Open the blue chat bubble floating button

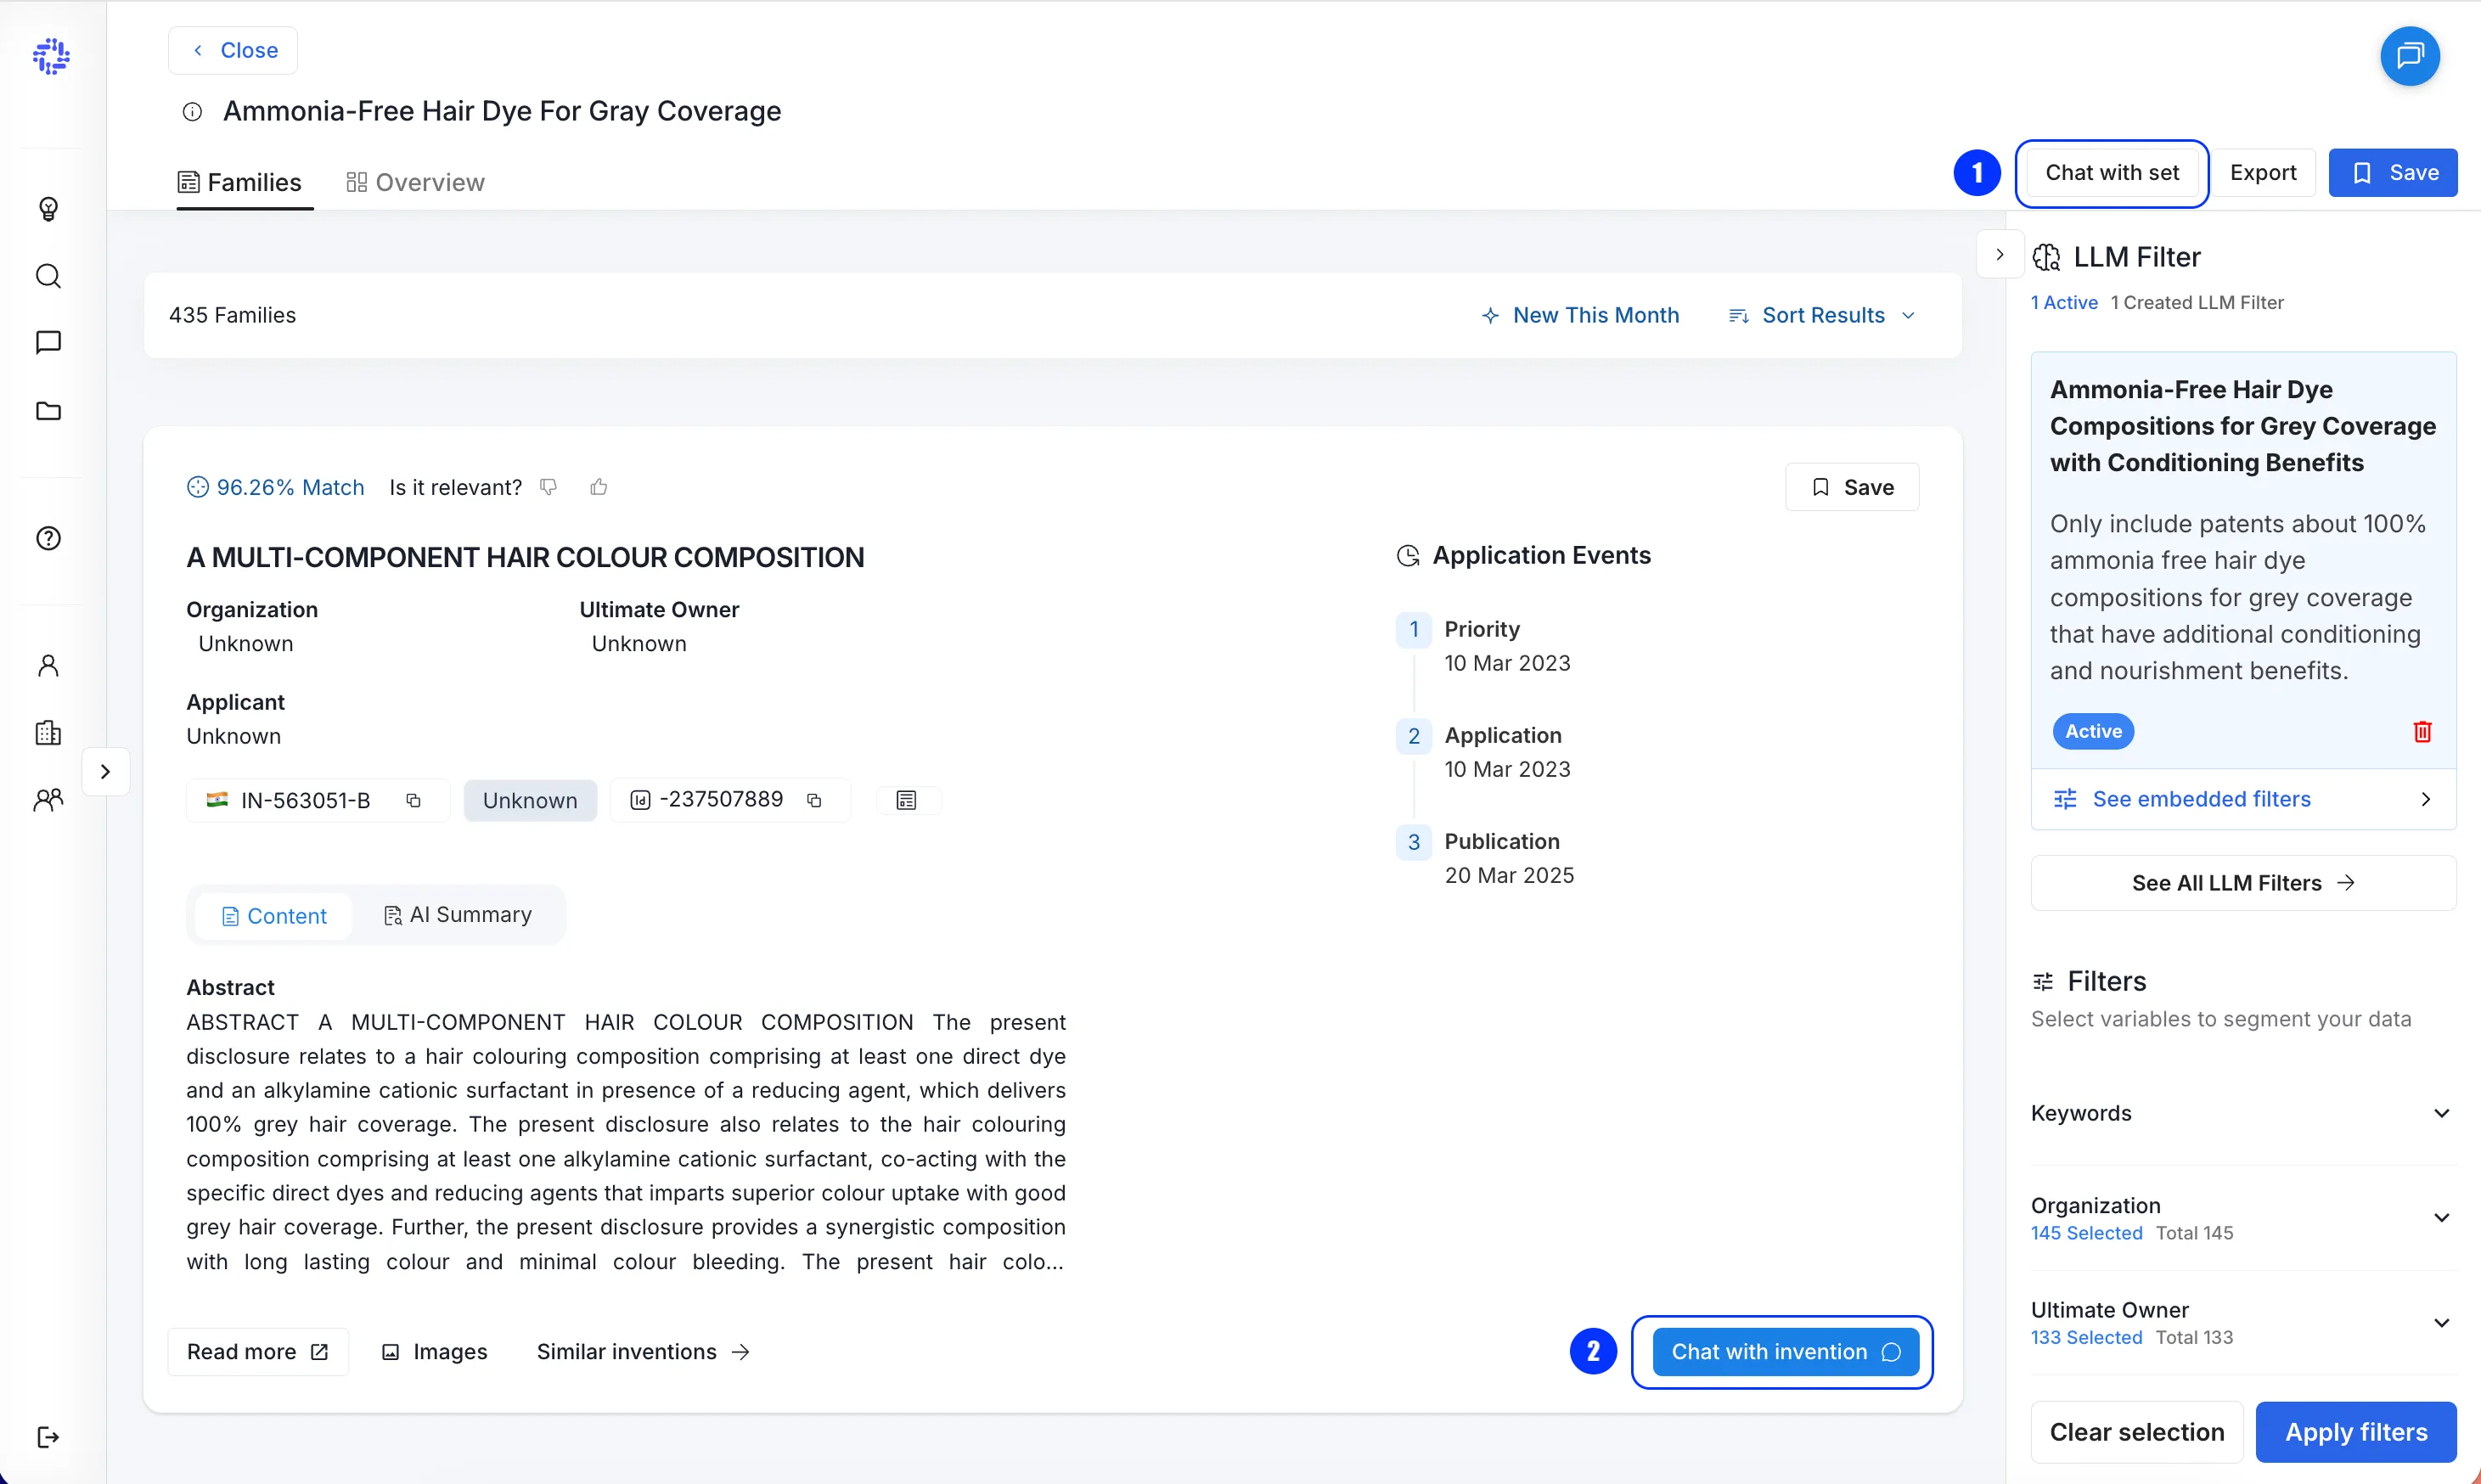2410,56
